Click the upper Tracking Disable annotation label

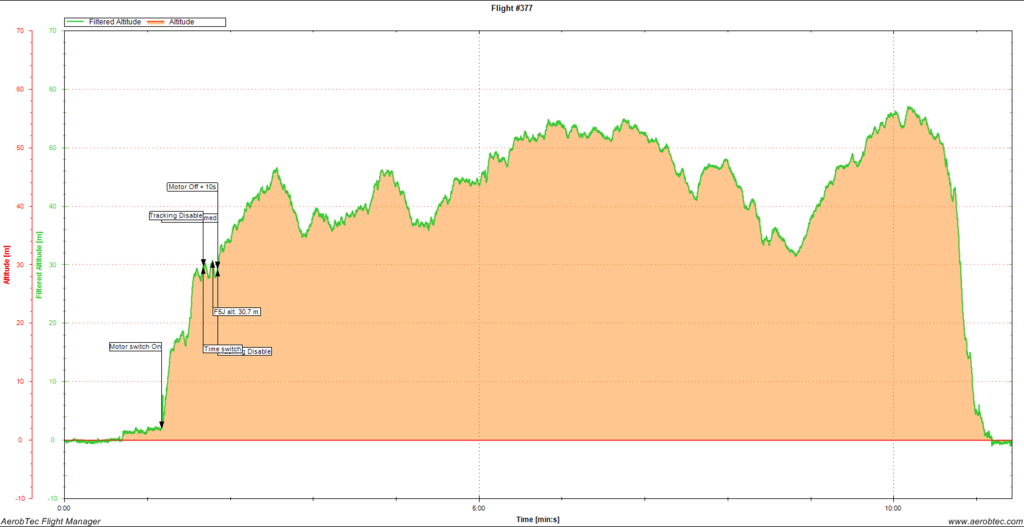pos(175,215)
